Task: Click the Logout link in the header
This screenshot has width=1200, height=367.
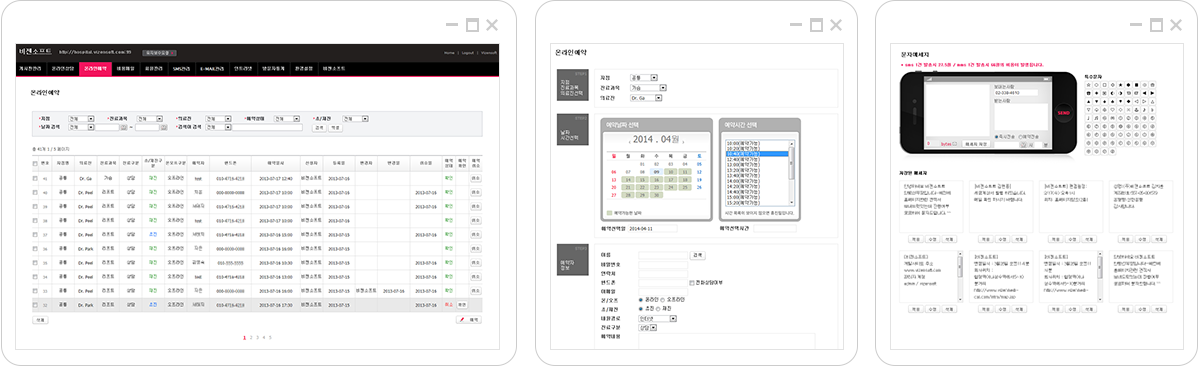Action: tap(467, 52)
